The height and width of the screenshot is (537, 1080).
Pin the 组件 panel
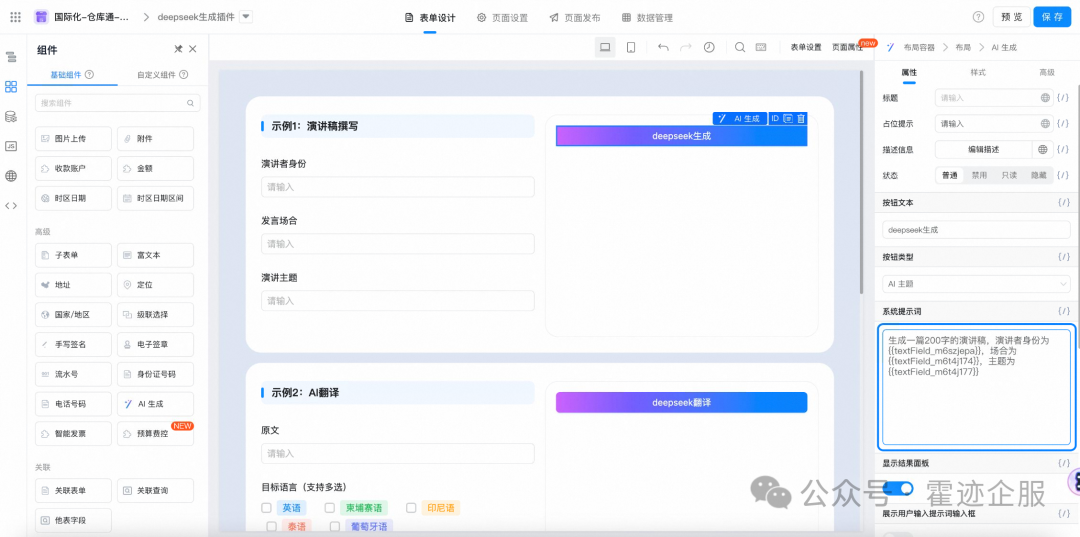pos(178,49)
